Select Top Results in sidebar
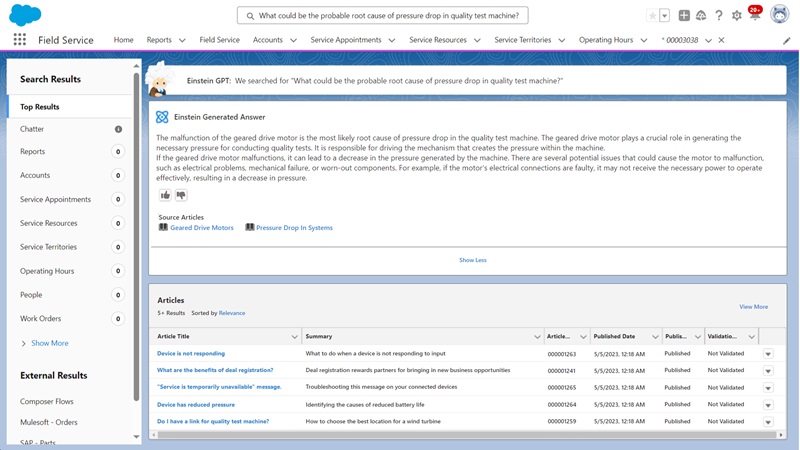The width and height of the screenshot is (800, 450). (x=70, y=107)
